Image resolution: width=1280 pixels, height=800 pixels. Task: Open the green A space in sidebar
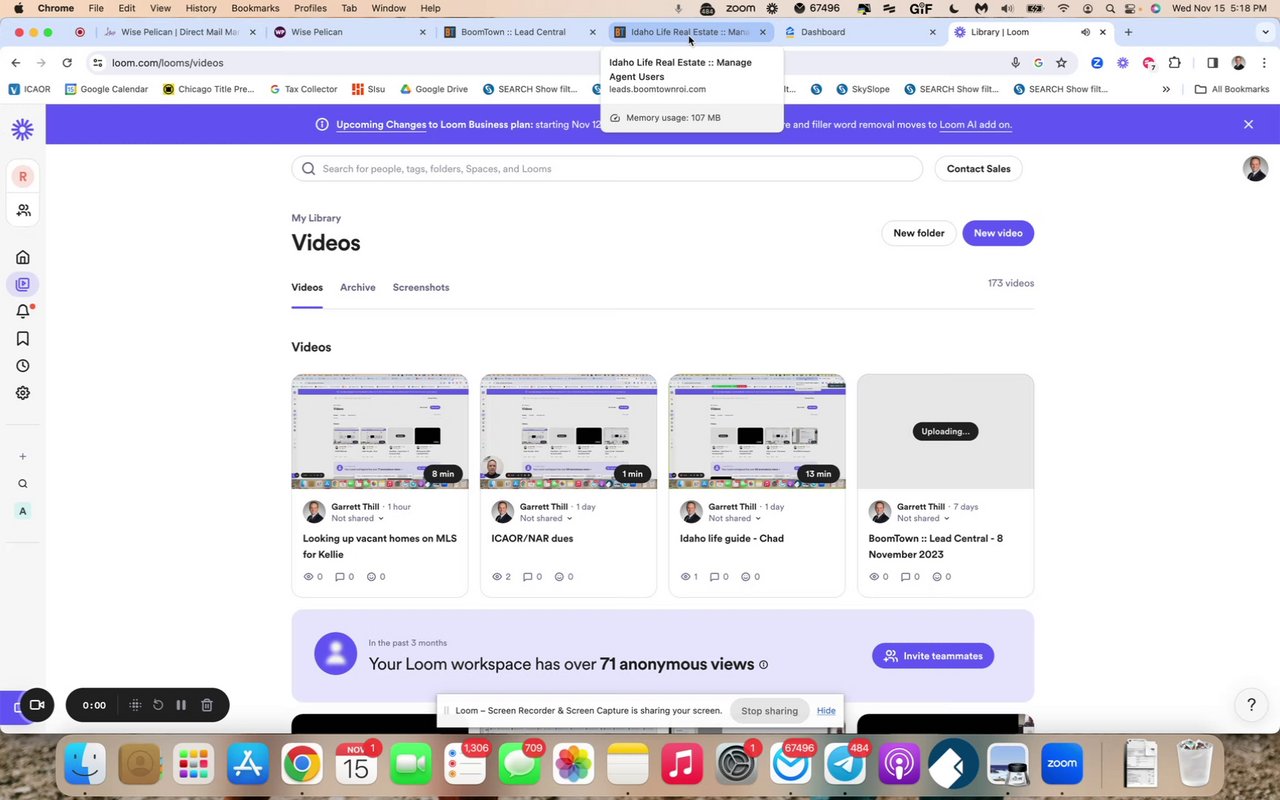(x=22, y=511)
